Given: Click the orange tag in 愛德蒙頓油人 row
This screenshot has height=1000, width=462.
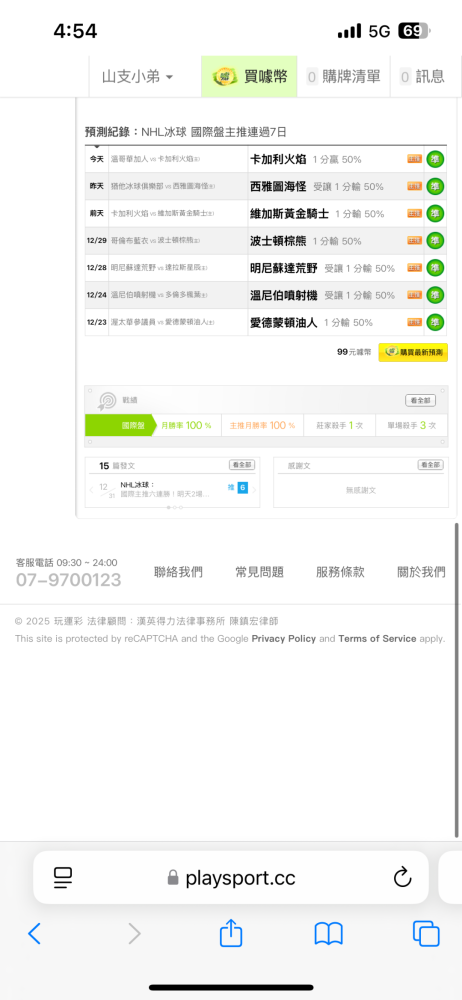Looking at the screenshot, I should [415, 322].
